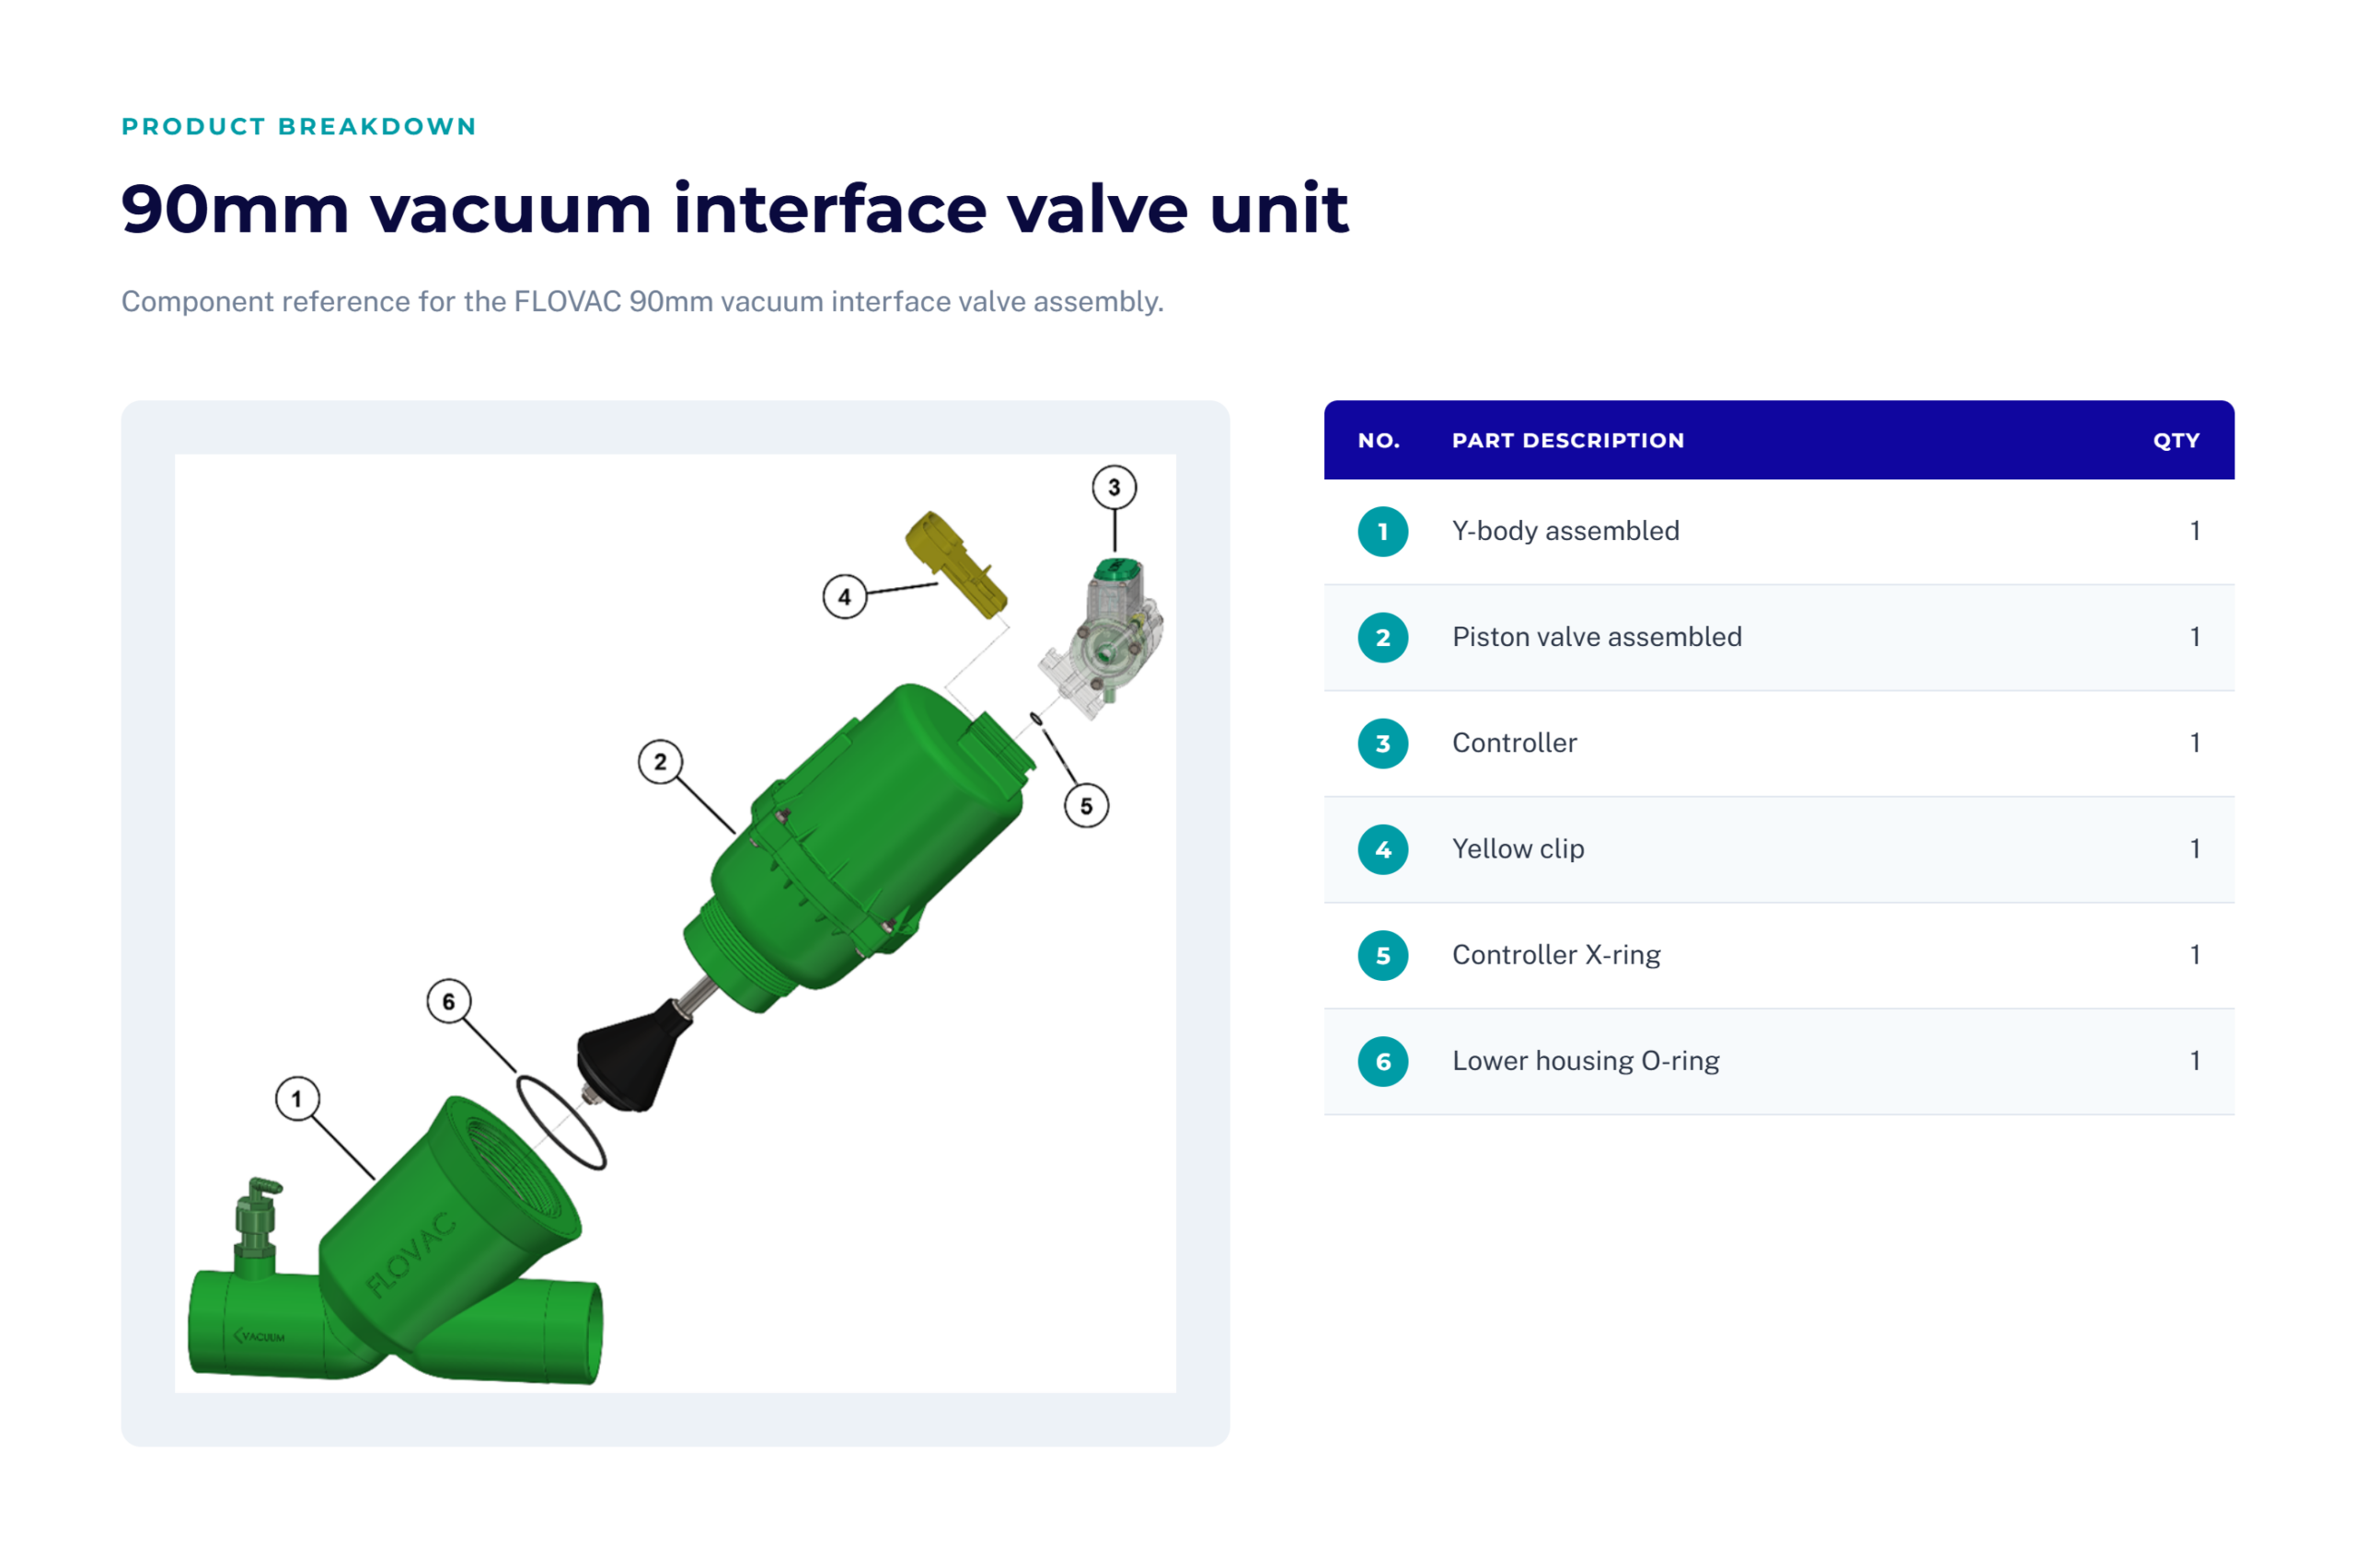This screenshot has height=1568, width=2356.
Task: Click the teal number 1 badge
Action: tap(1383, 531)
